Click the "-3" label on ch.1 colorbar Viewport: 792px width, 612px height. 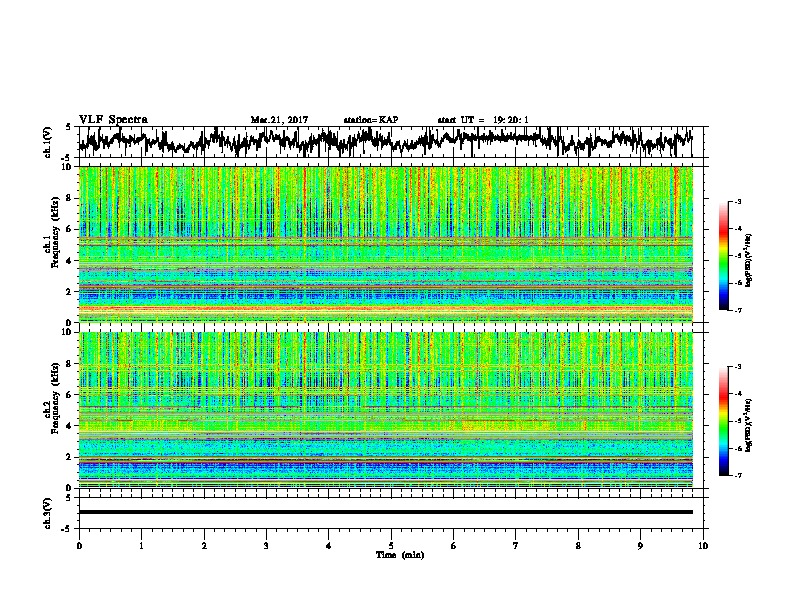(738, 201)
